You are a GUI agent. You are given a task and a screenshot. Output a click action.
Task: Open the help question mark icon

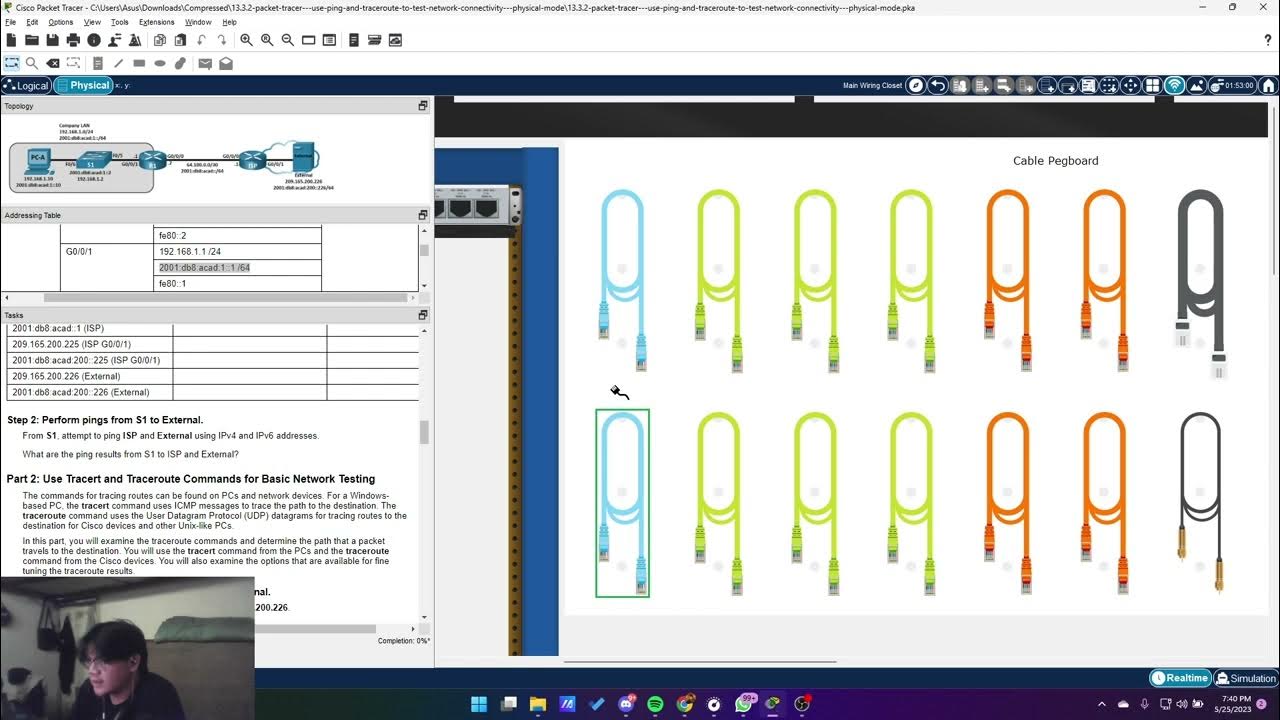(1268, 40)
